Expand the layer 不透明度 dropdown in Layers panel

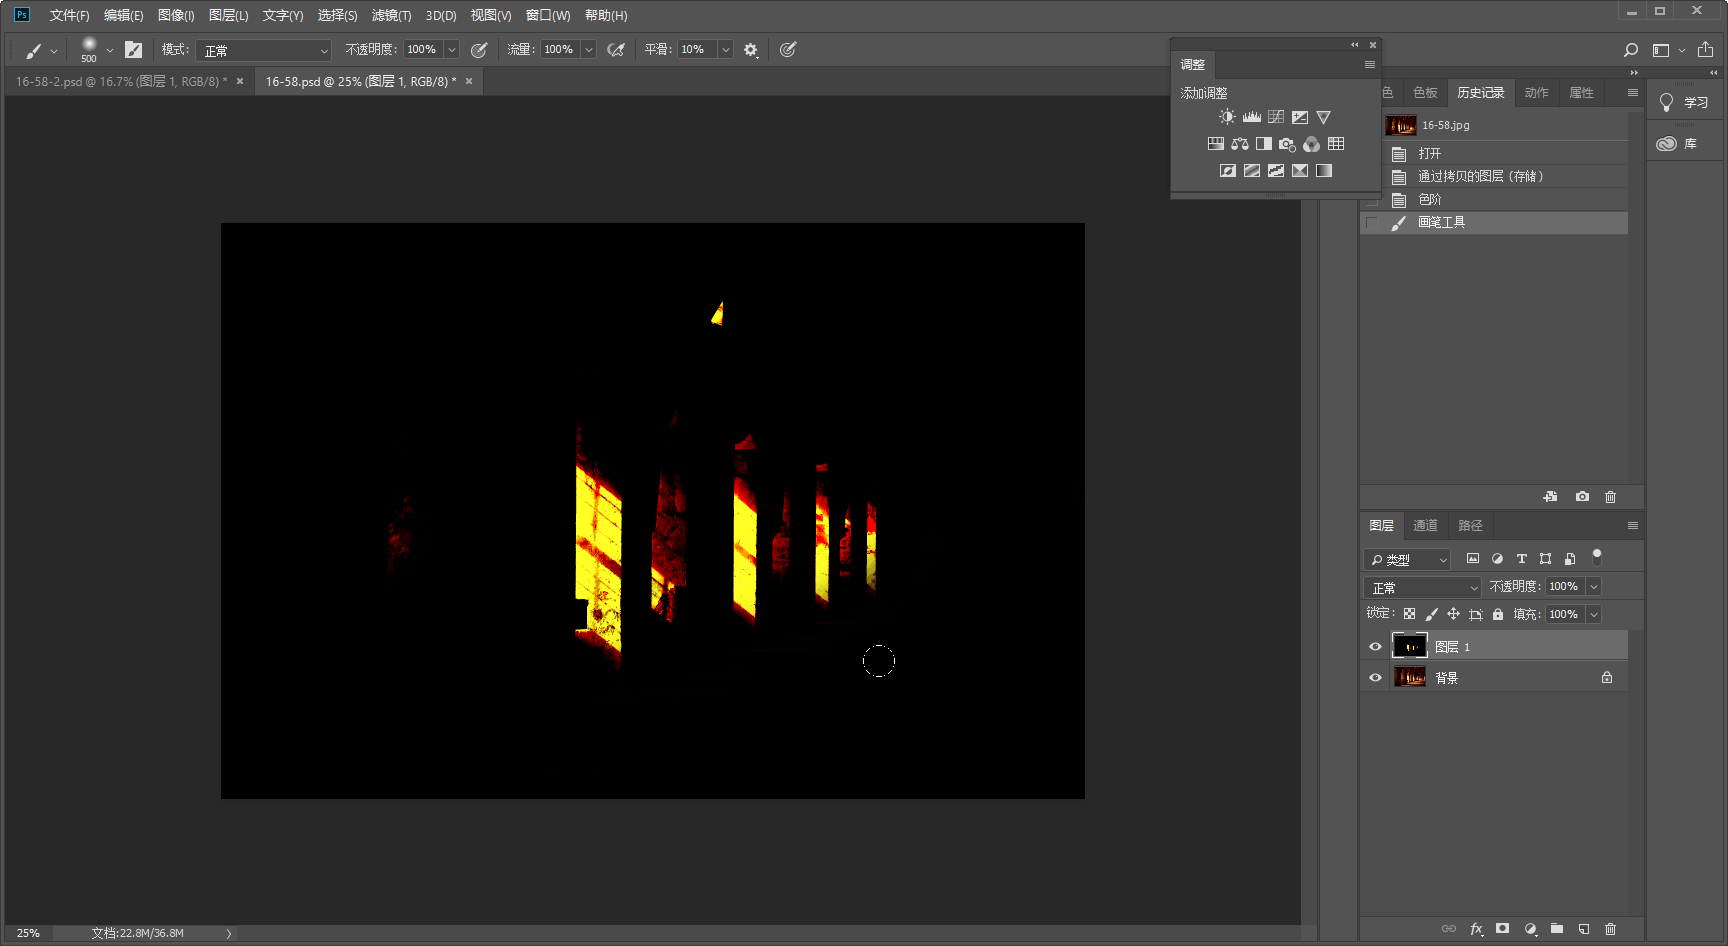[x=1594, y=587]
